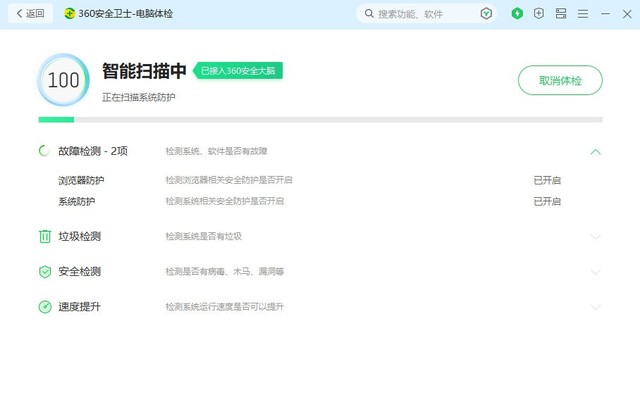Image resolution: width=640 pixels, height=402 pixels.
Task: Click description 检测系统运行速度是否可以提升
Action: pos(225,306)
